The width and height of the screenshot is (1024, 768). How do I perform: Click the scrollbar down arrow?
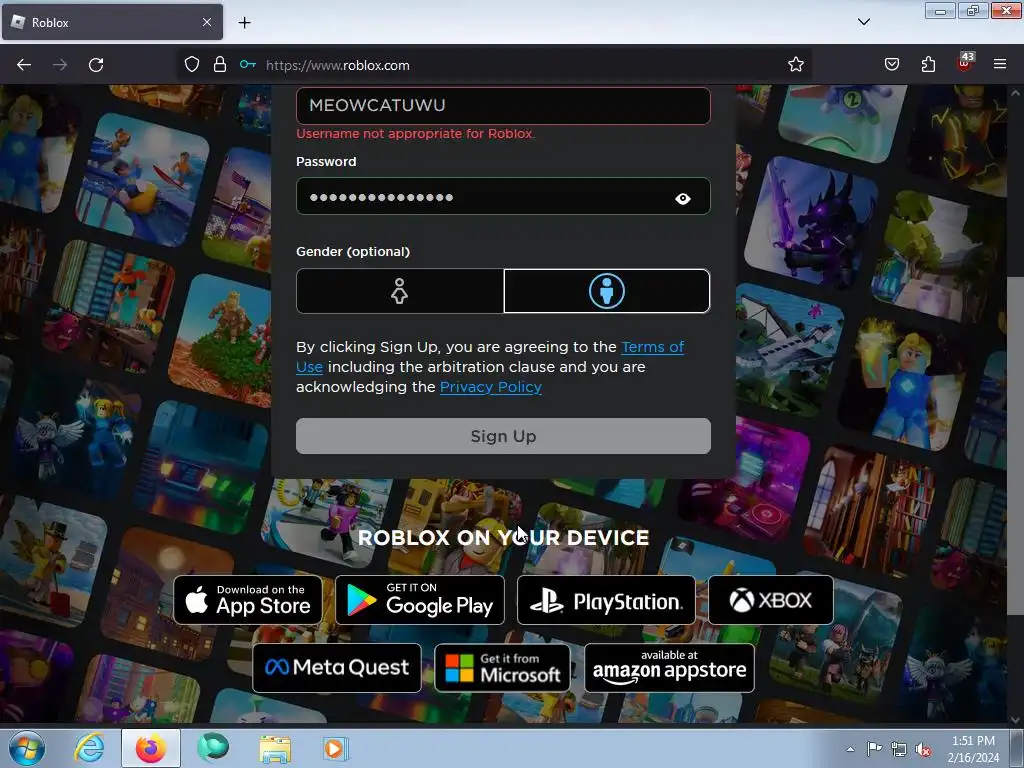click(x=1015, y=720)
